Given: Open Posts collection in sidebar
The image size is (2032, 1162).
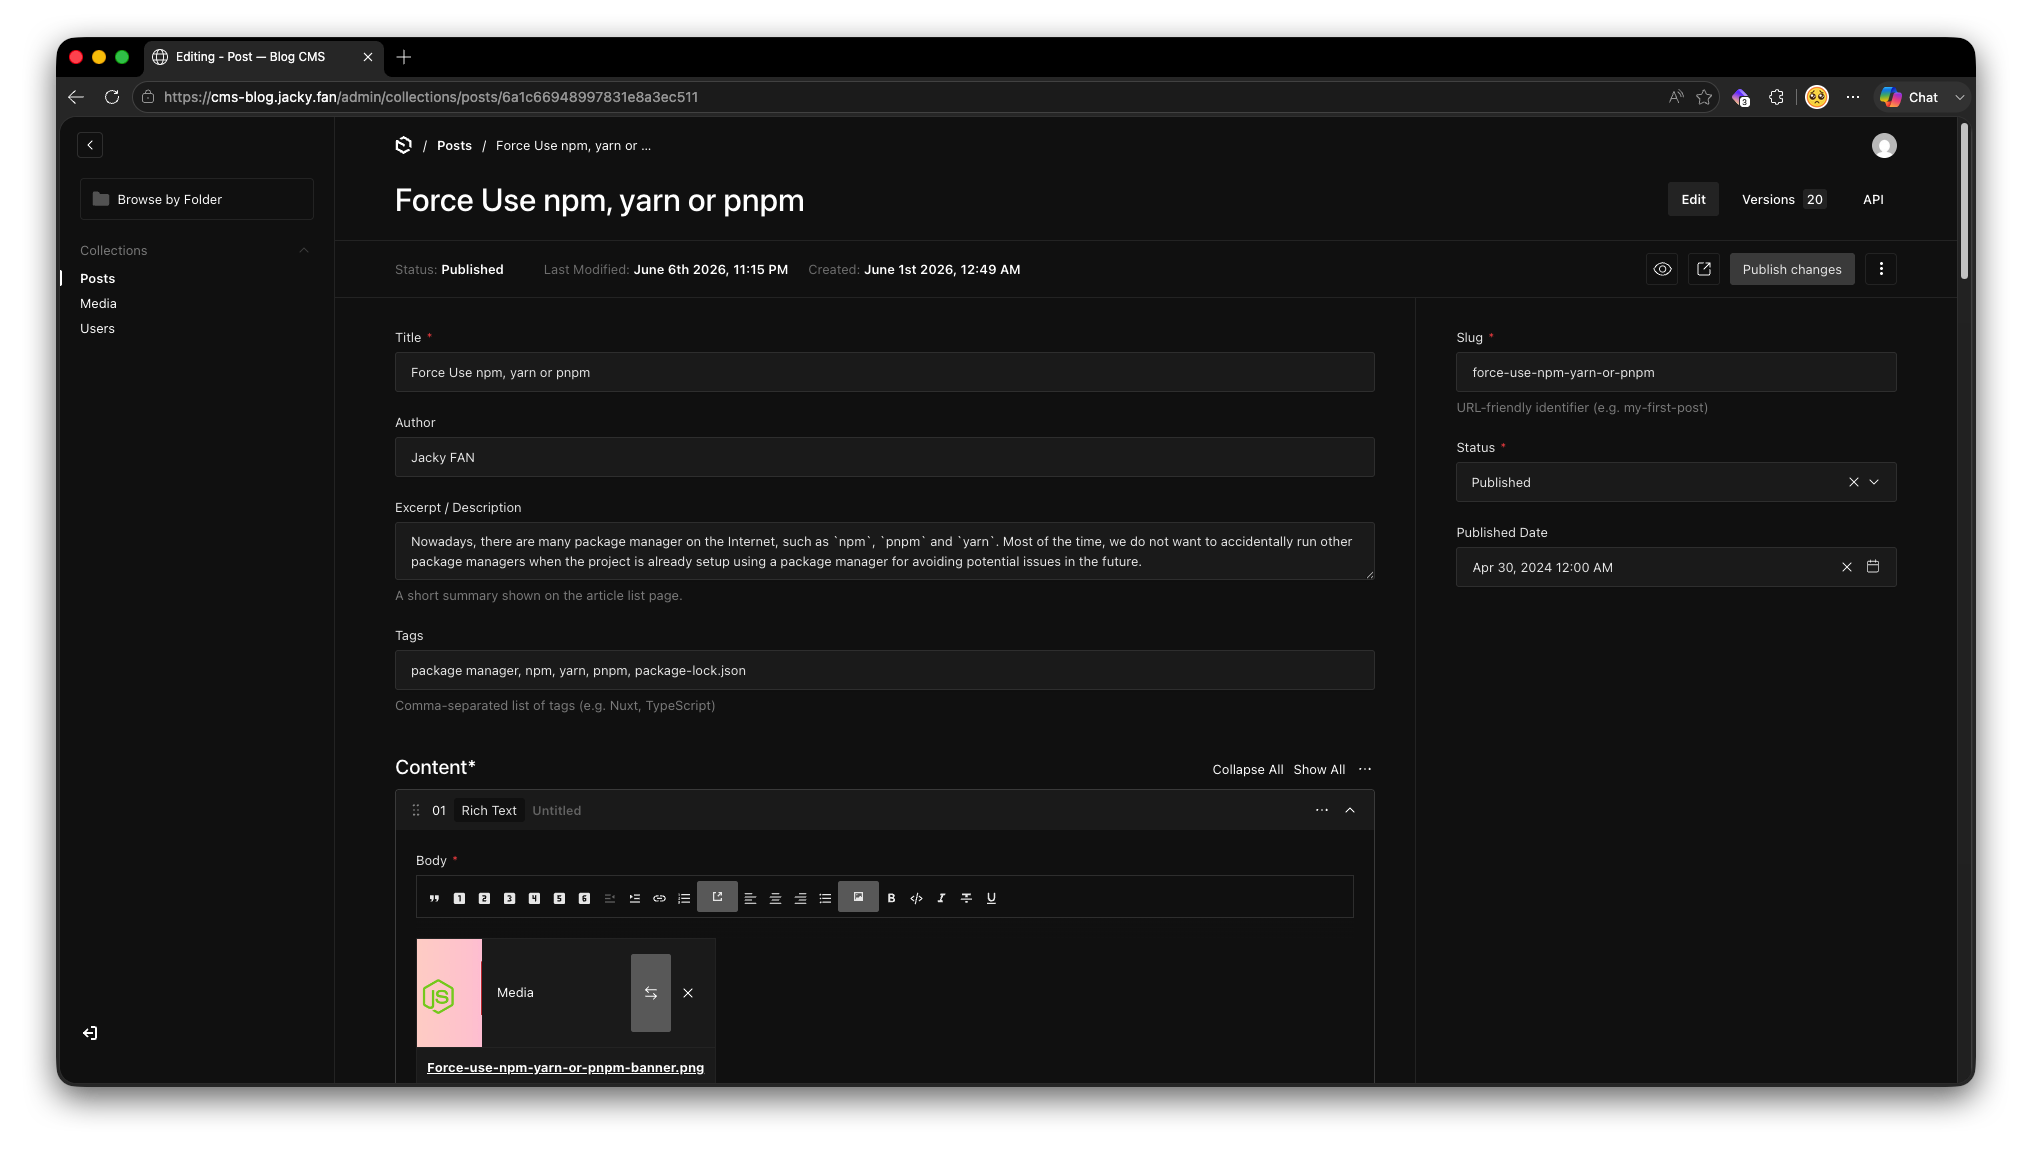Looking at the screenshot, I should (97, 278).
